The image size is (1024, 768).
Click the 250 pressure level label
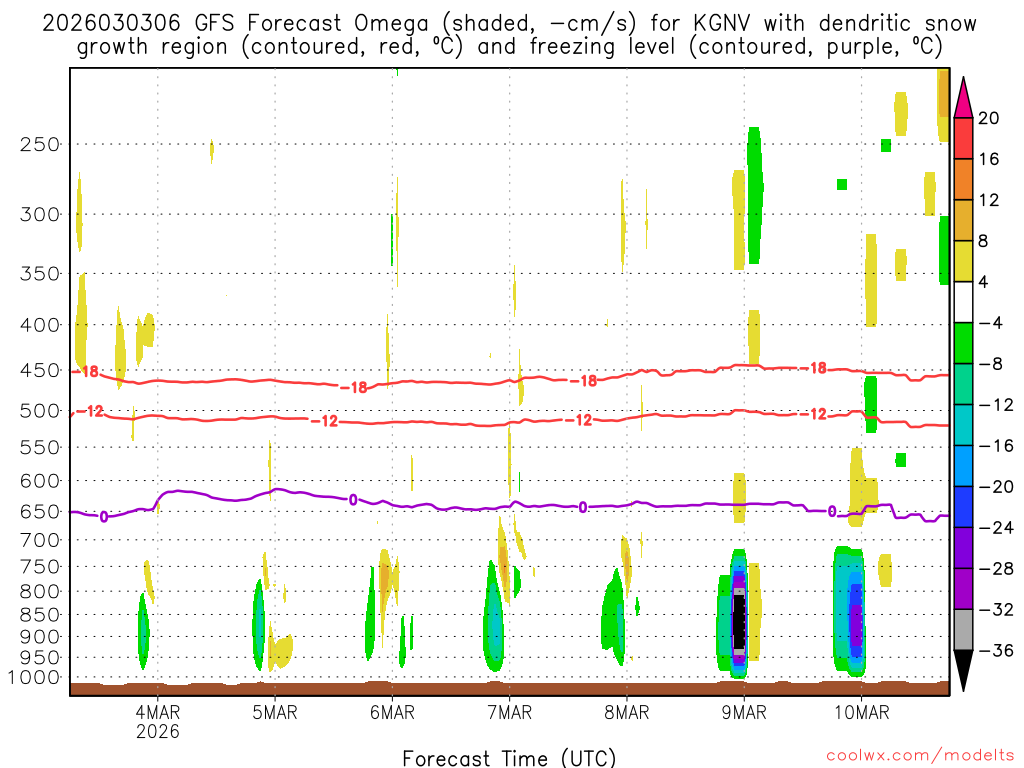40,144
